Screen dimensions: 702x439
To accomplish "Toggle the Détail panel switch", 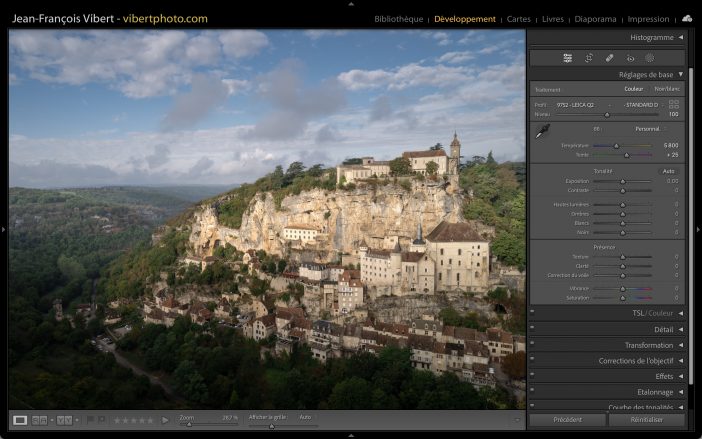I will click(x=532, y=329).
